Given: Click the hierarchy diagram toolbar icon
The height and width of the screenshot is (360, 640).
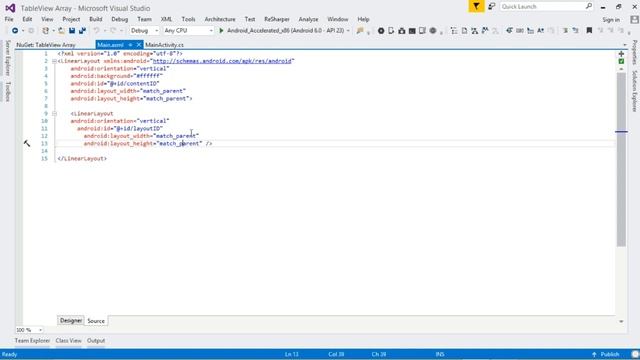Looking at the screenshot, I should click(474, 31).
